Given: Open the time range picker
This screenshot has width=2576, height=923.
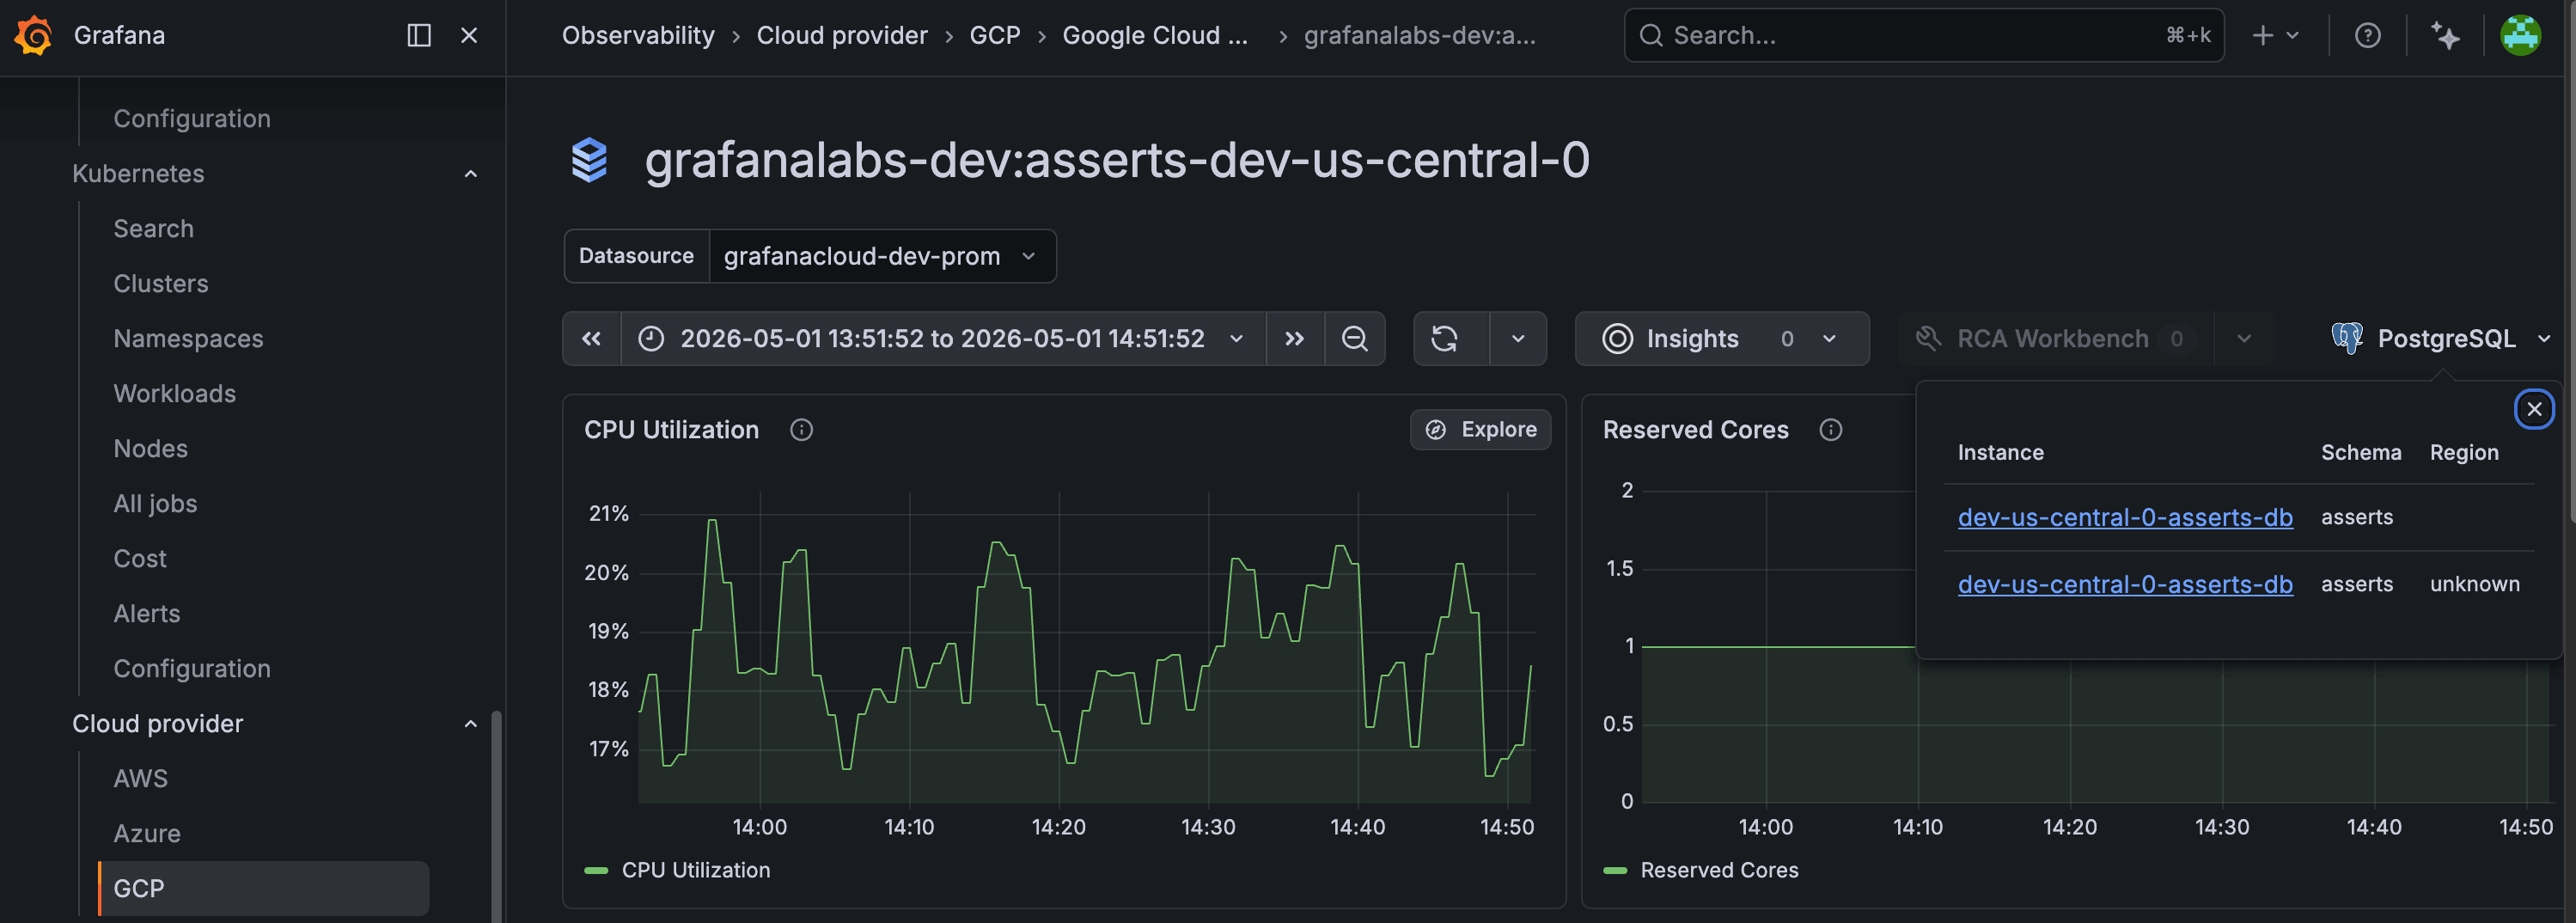Looking at the screenshot, I should (943, 339).
